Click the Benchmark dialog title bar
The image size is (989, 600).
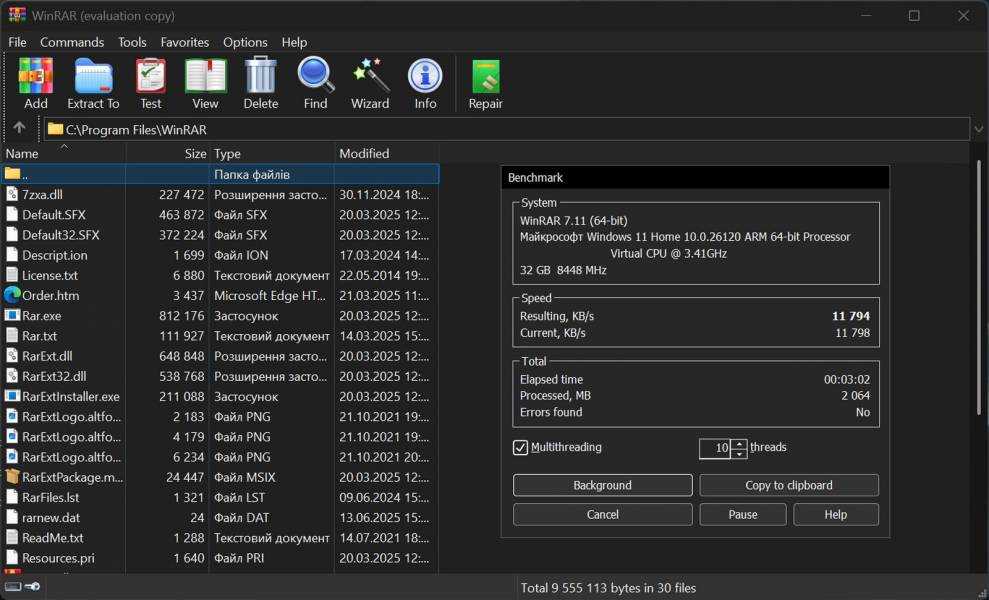(x=695, y=177)
